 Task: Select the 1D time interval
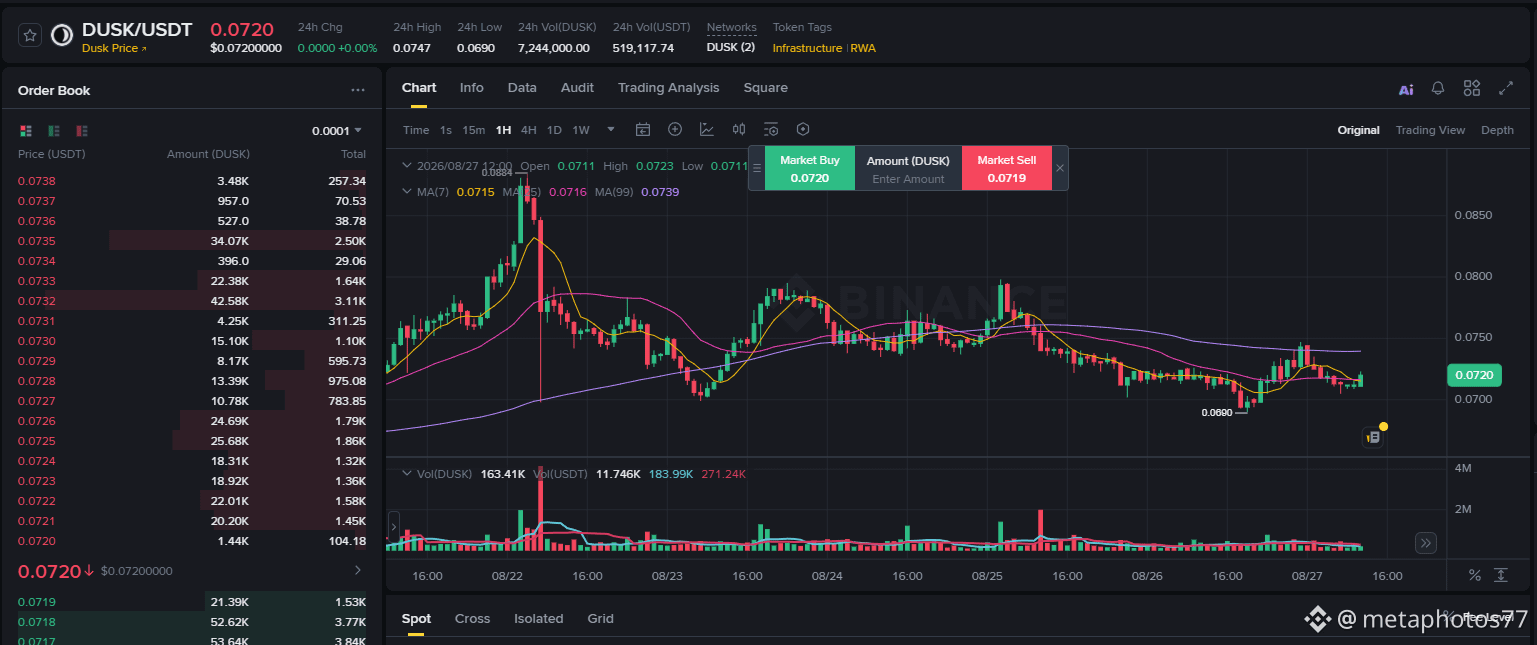(554, 130)
